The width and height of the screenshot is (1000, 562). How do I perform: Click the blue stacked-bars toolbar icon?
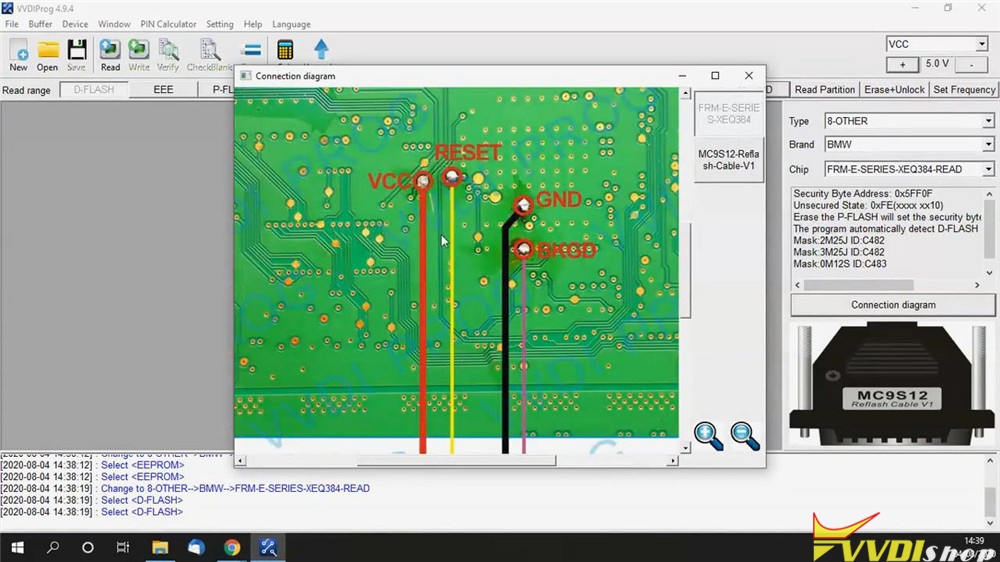tap(252, 50)
